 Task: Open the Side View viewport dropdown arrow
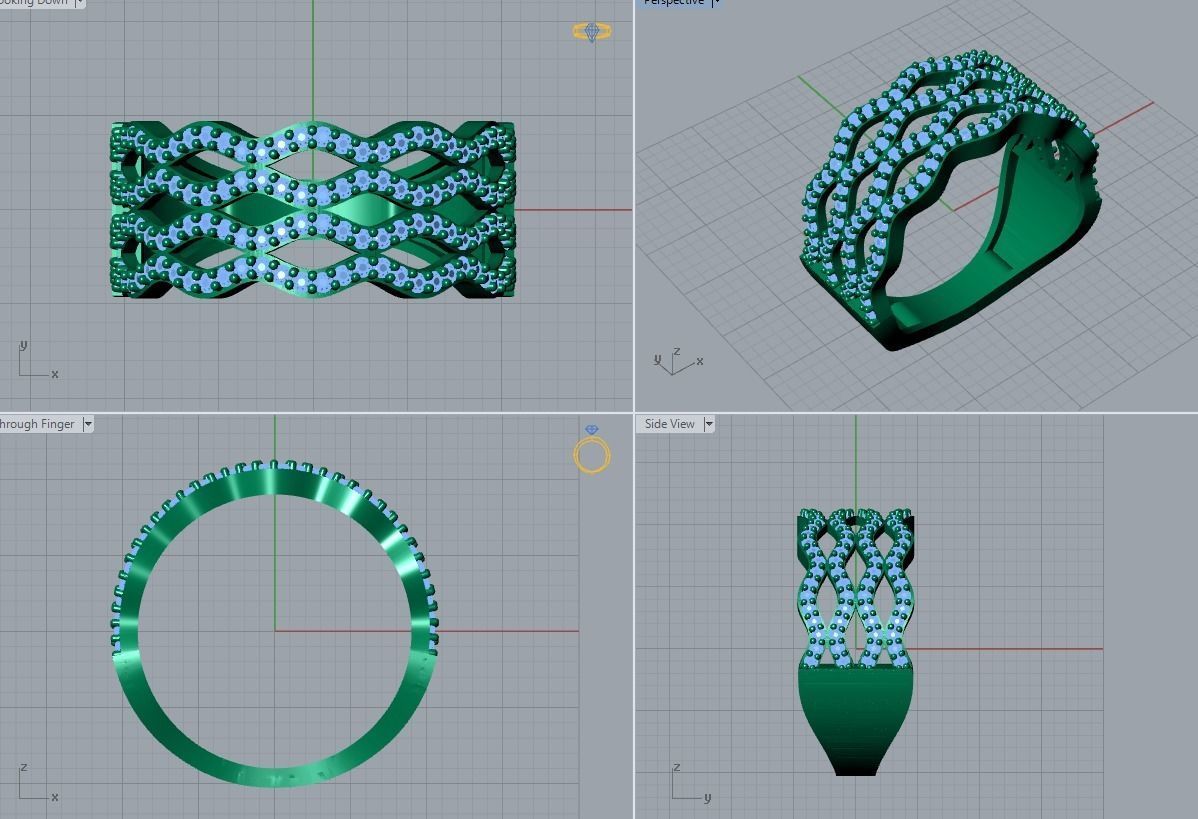click(x=708, y=424)
